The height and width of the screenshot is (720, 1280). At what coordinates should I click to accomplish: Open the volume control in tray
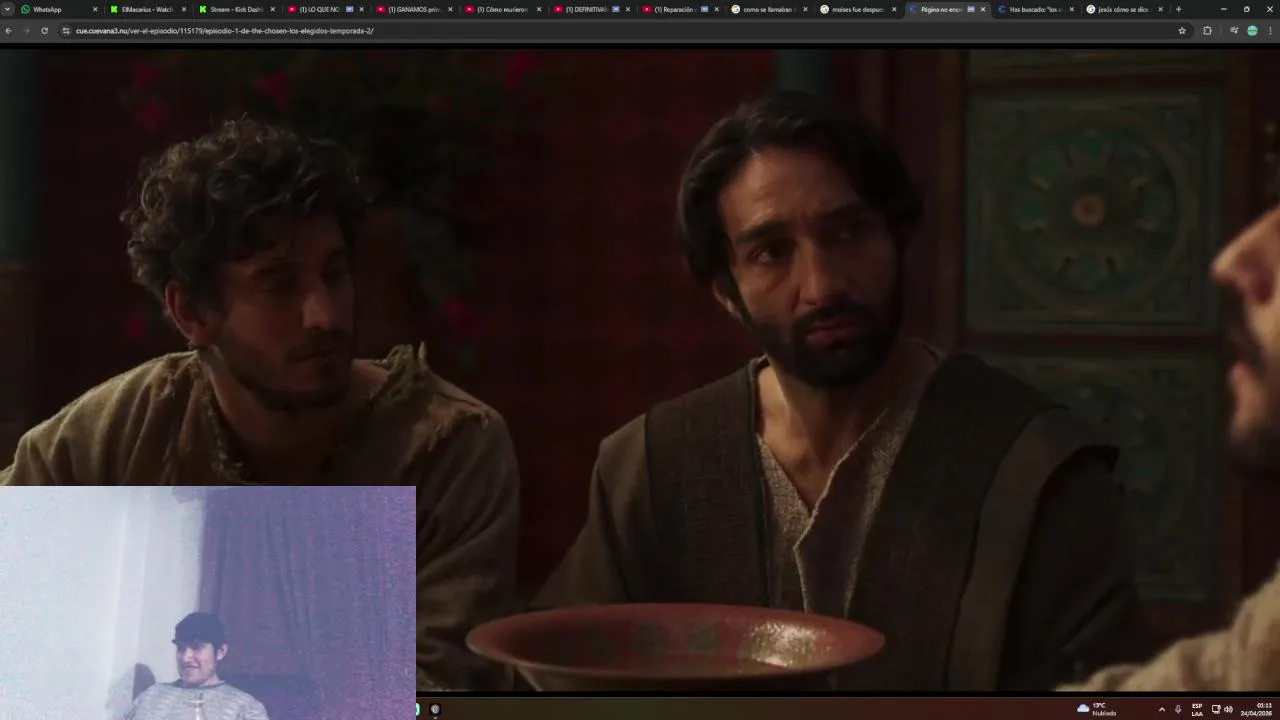(1228, 709)
